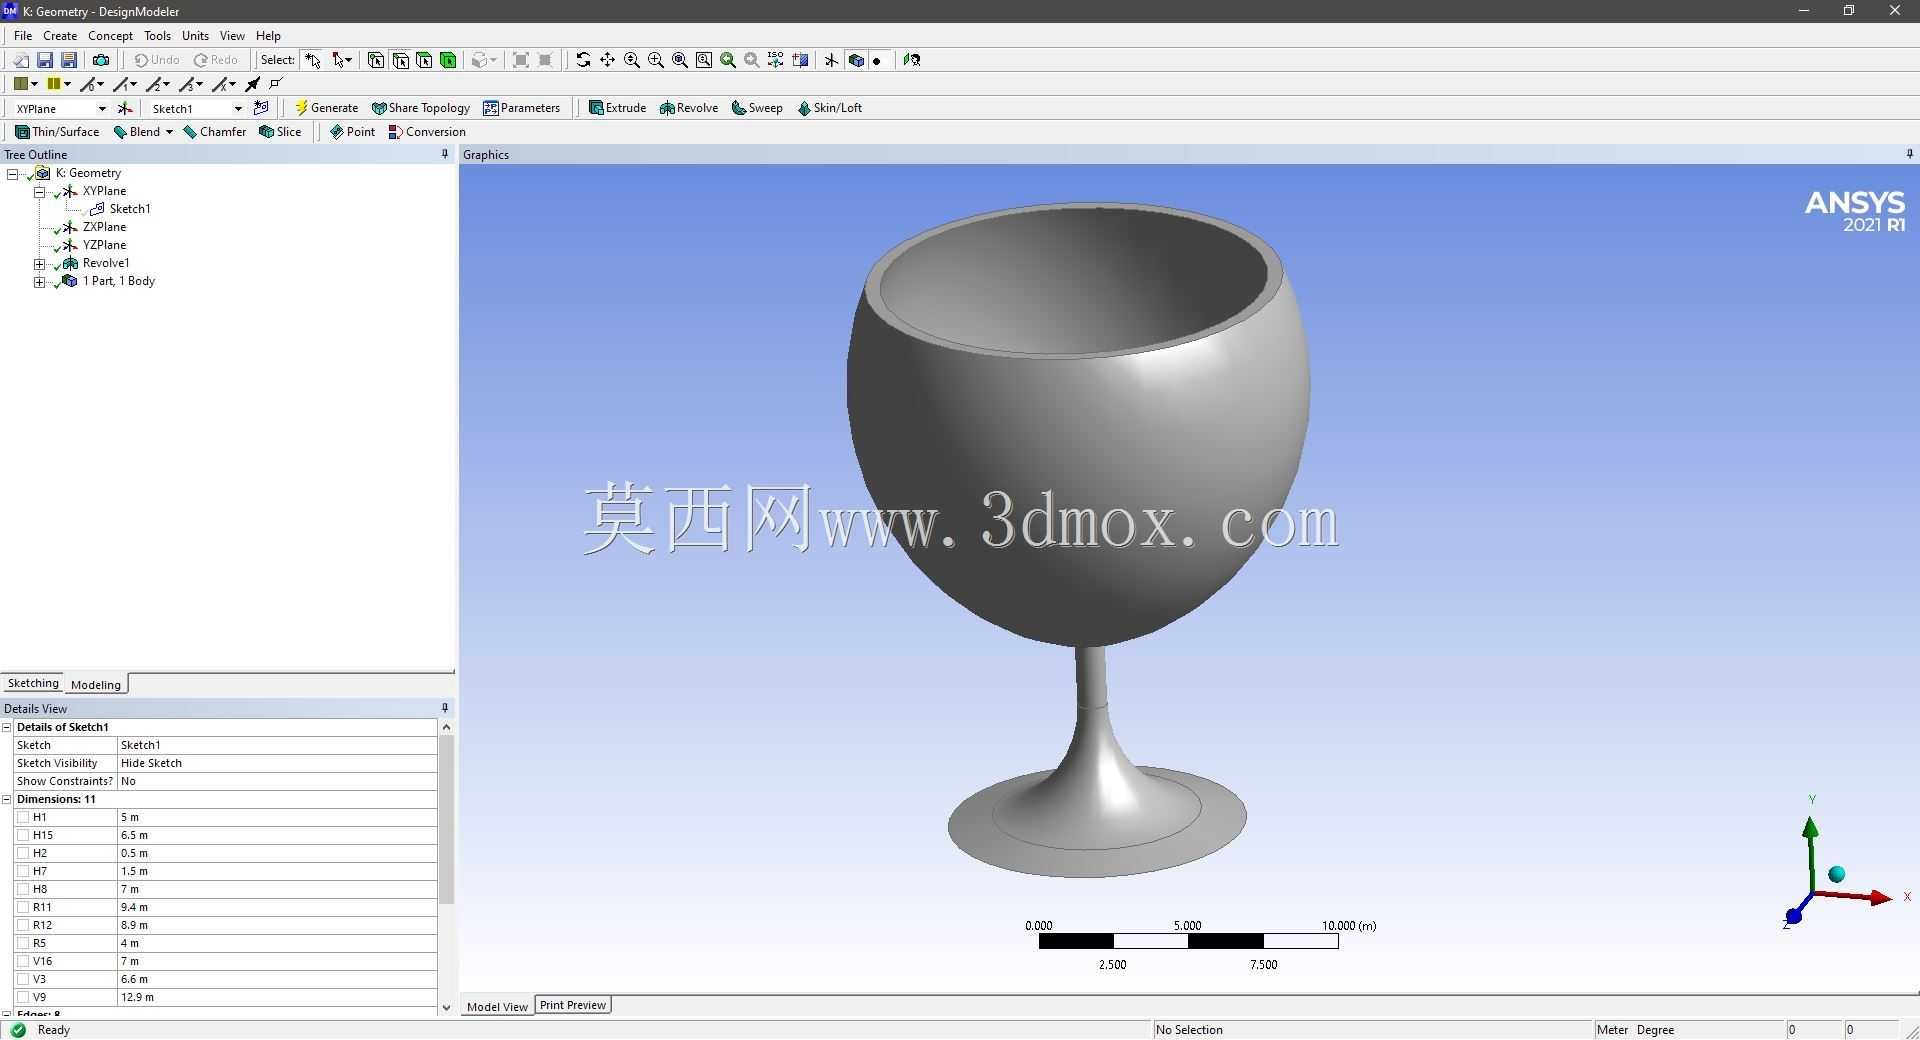The width and height of the screenshot is (1920, 1040).
Task: Pin the Details View panel
Action: [445, 708]
